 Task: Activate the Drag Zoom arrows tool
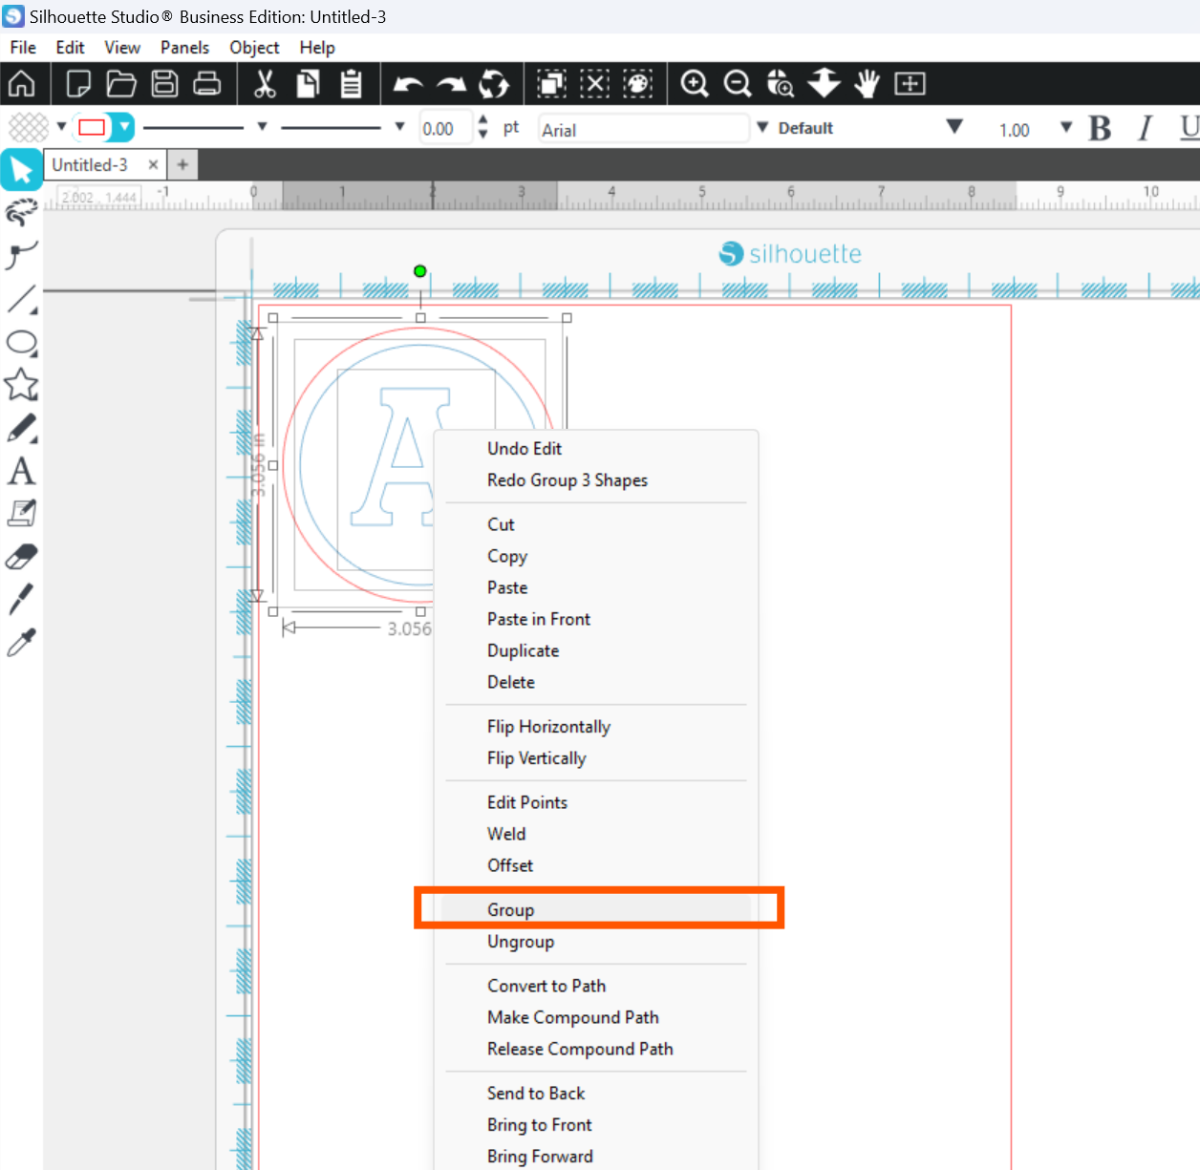[x=824, y=84]
